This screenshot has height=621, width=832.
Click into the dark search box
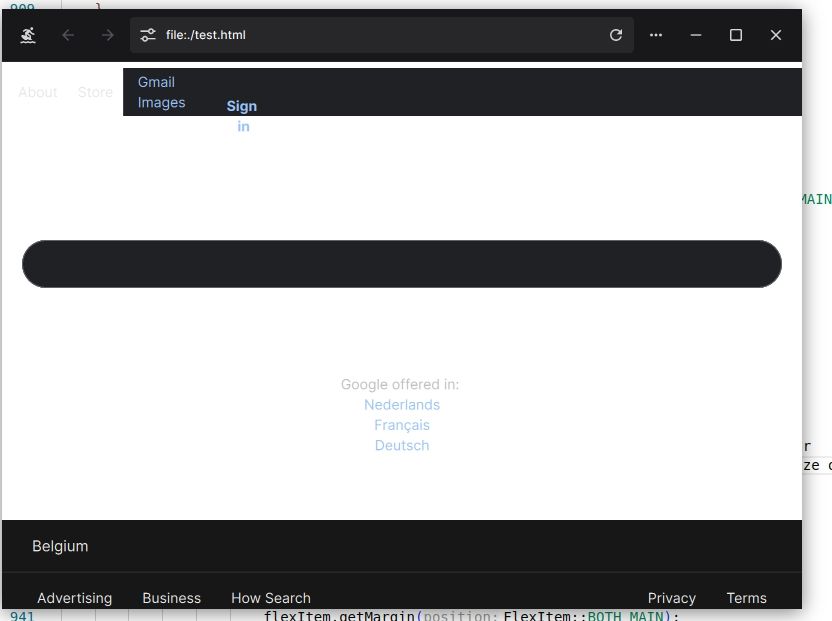click(402, 264)
